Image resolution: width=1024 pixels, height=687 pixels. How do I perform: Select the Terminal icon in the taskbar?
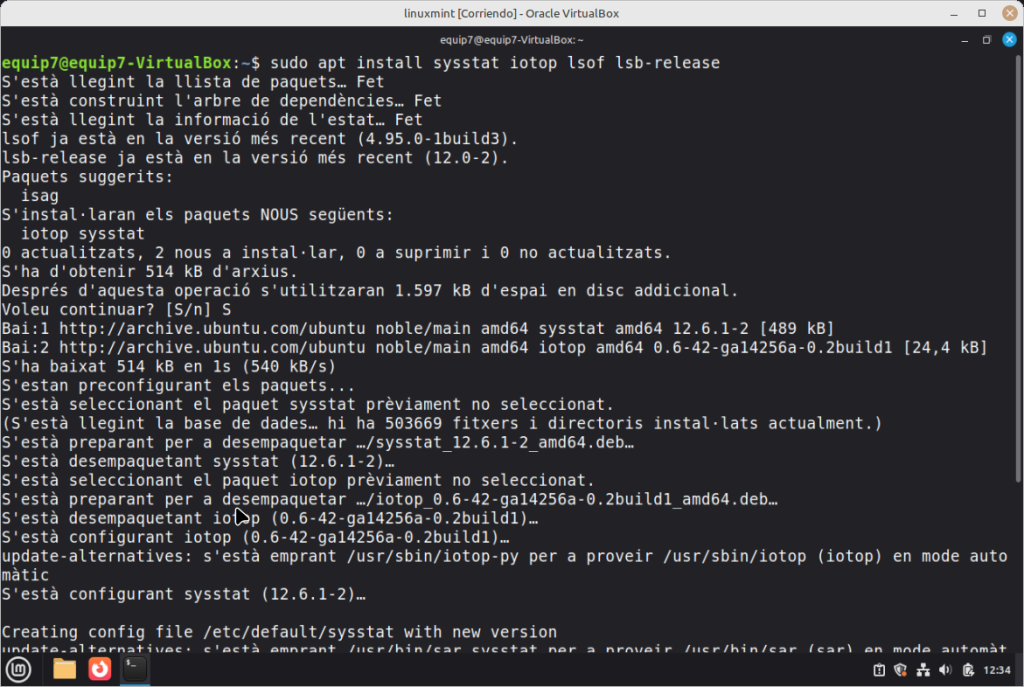(x=134, y=668)
